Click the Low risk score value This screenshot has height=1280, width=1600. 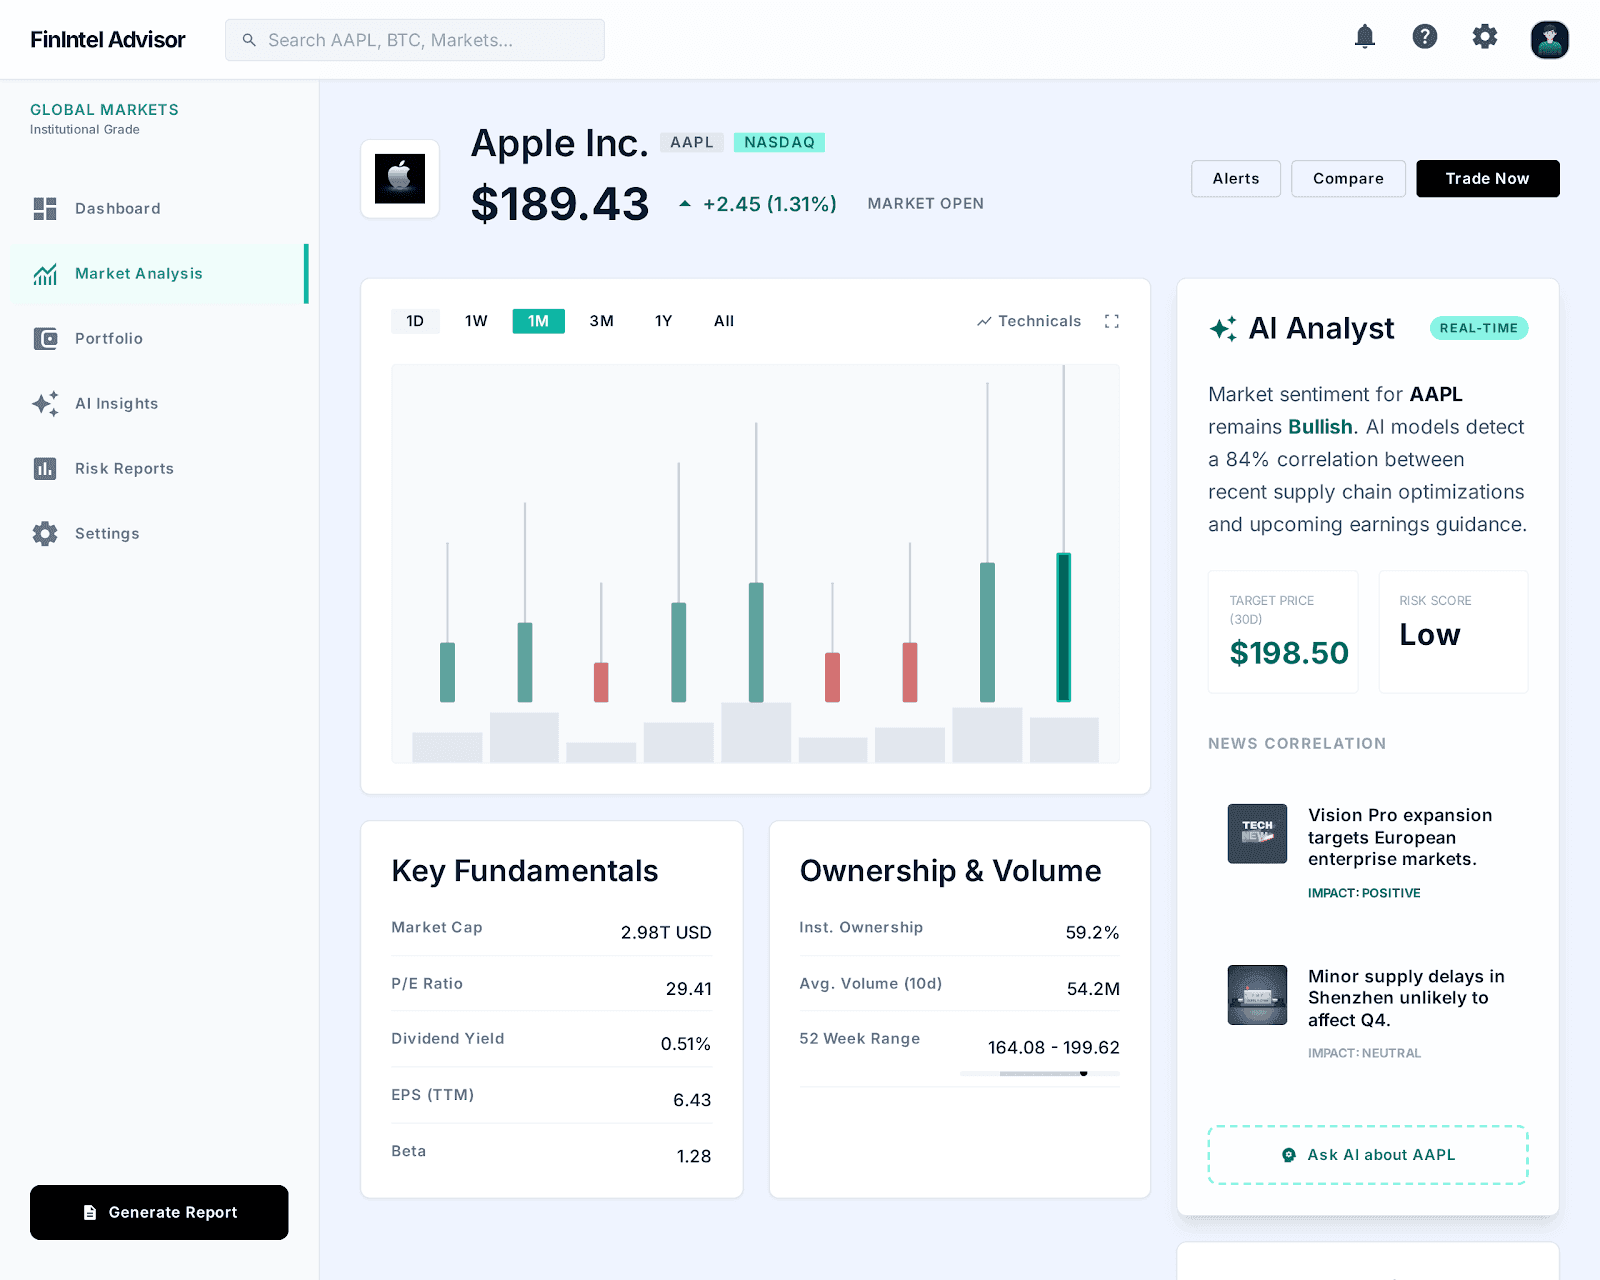pyautogui.click(x=1430, y=635)
